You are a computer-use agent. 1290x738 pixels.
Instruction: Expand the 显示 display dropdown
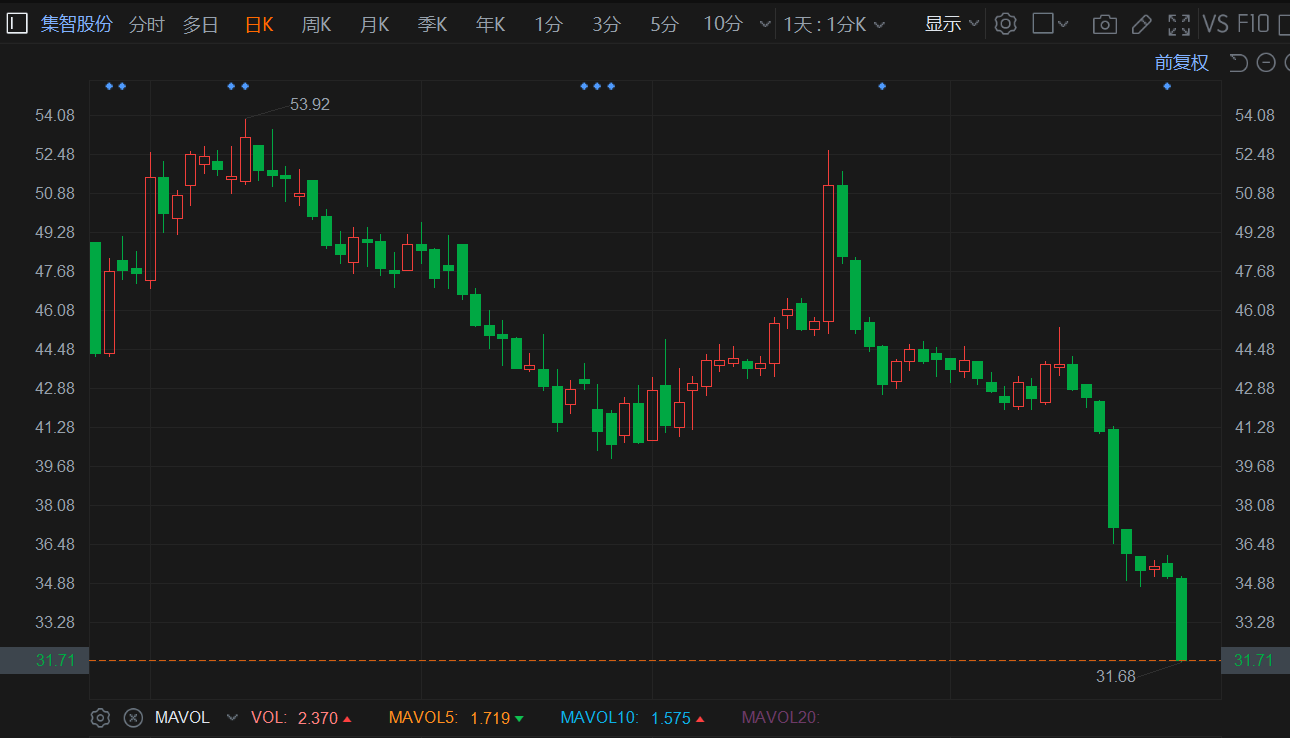[x=951, y=24]
